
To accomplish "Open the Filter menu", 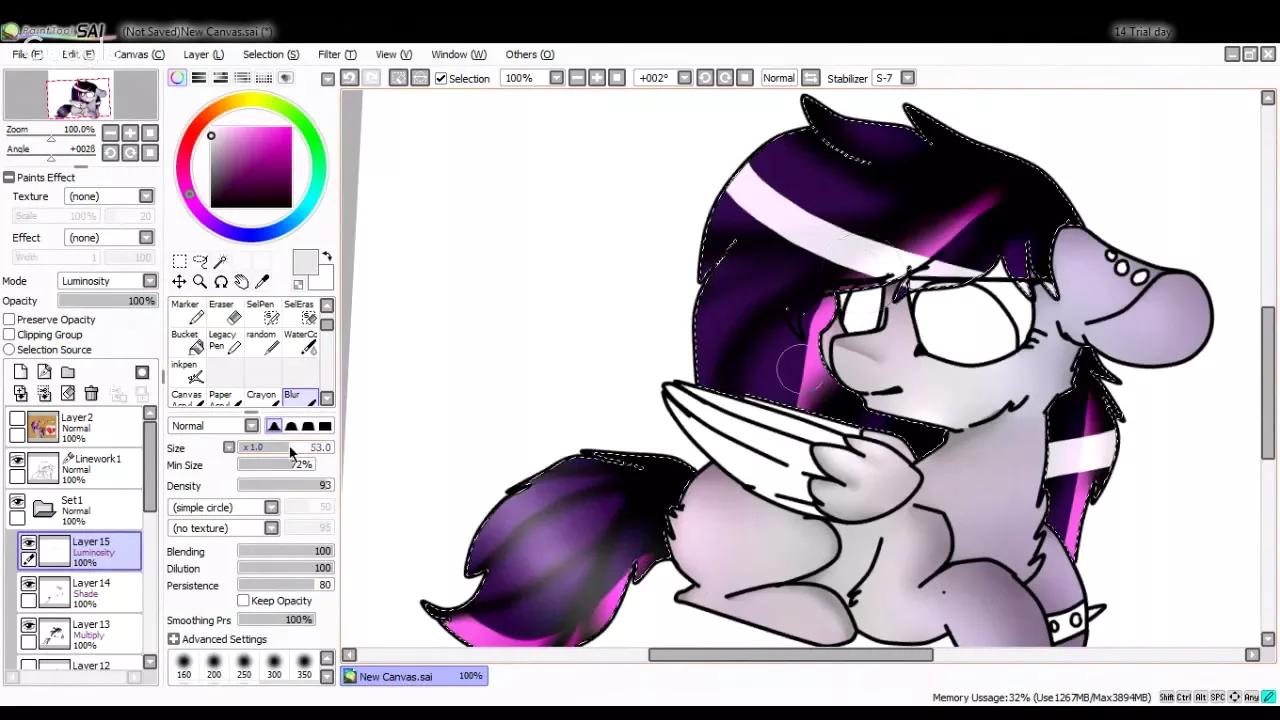I will (x=337, y=54).
